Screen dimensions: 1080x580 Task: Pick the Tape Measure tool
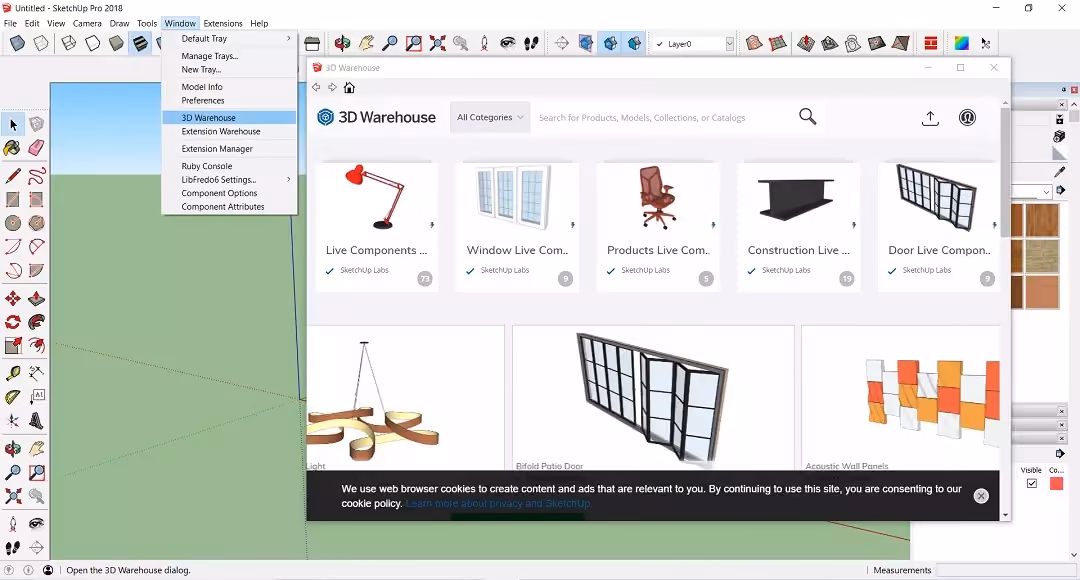click(13, 373)
